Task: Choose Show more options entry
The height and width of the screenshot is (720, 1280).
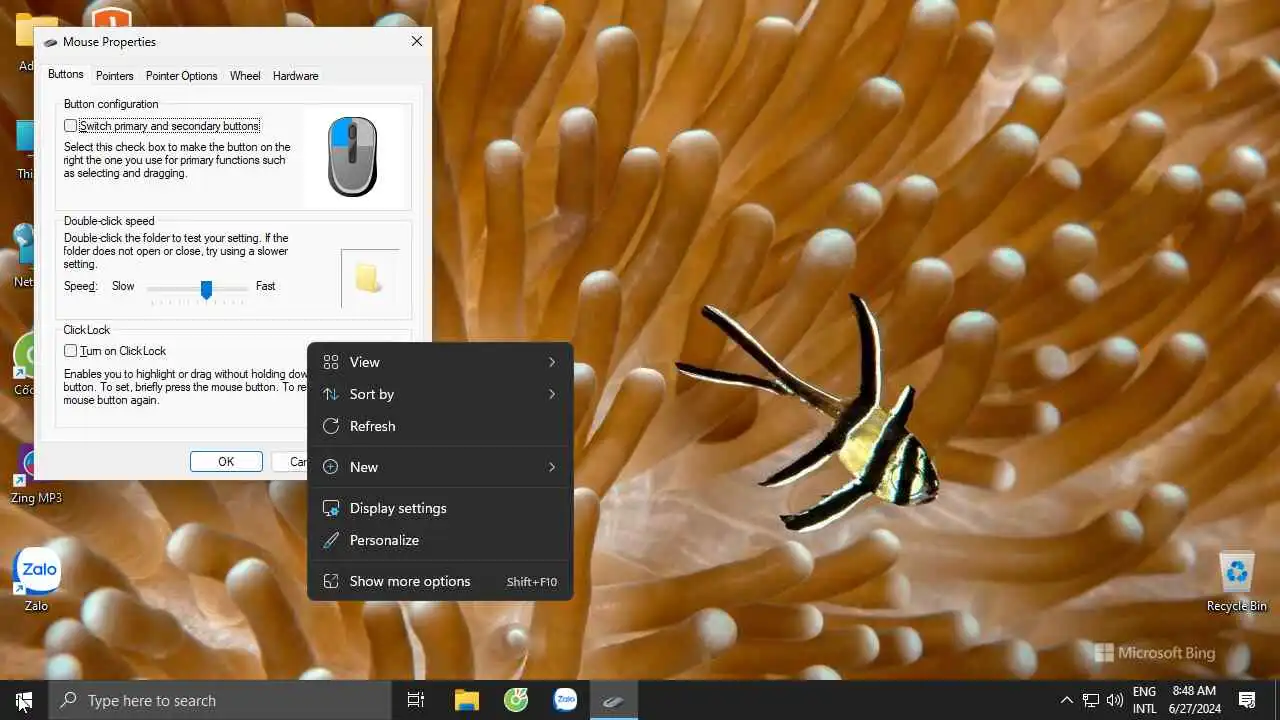Action: point(440,581)
